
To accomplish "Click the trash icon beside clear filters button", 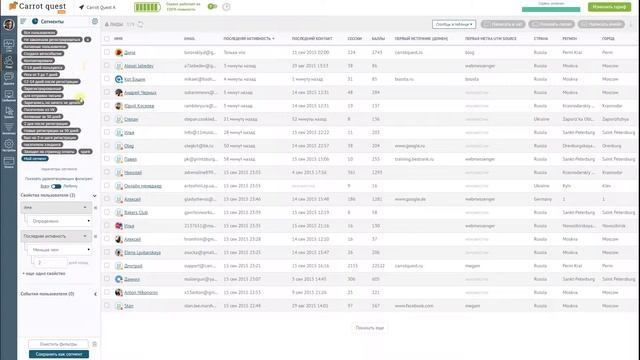I will click(95, 344).
